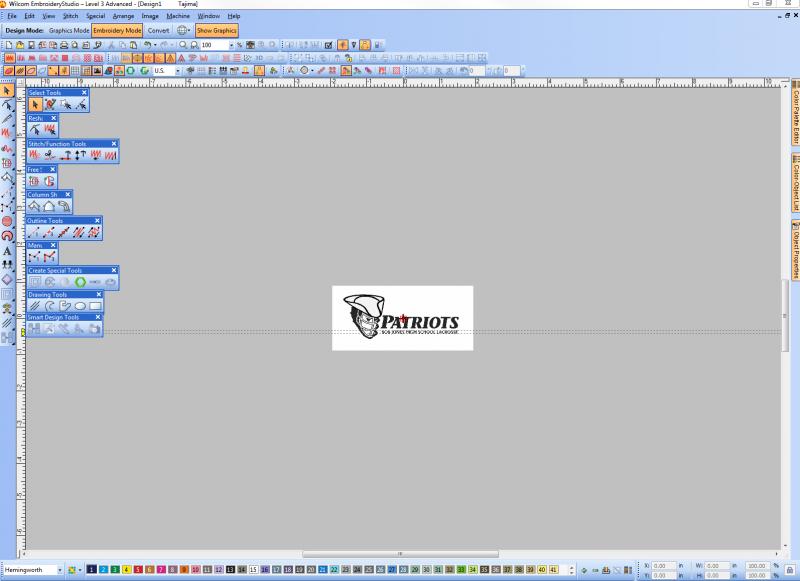Select the green ring tool in Create Special Tools

(80, 282)
